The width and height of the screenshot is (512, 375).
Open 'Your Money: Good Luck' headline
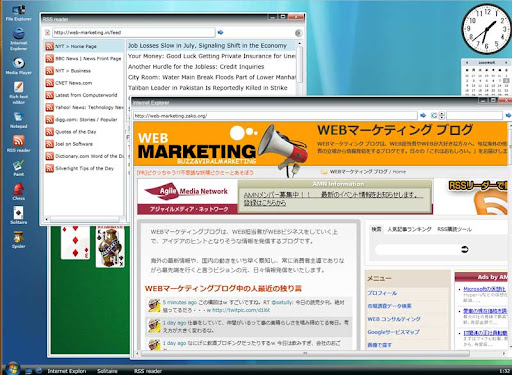click(x=212, y=56)
